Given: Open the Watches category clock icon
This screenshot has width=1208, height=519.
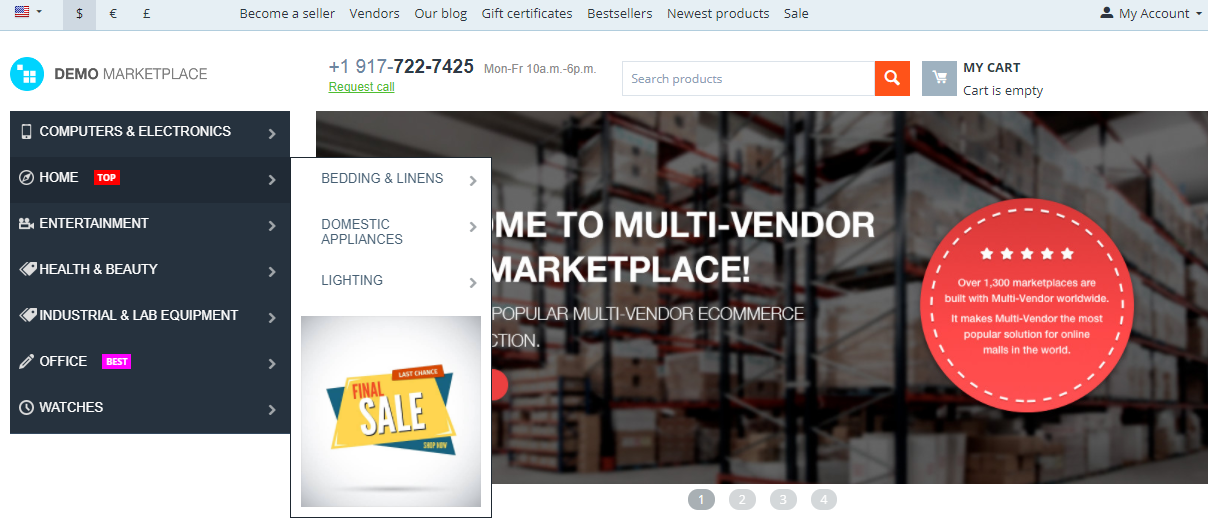Looking at the screenshot, I should pos(27,407).
